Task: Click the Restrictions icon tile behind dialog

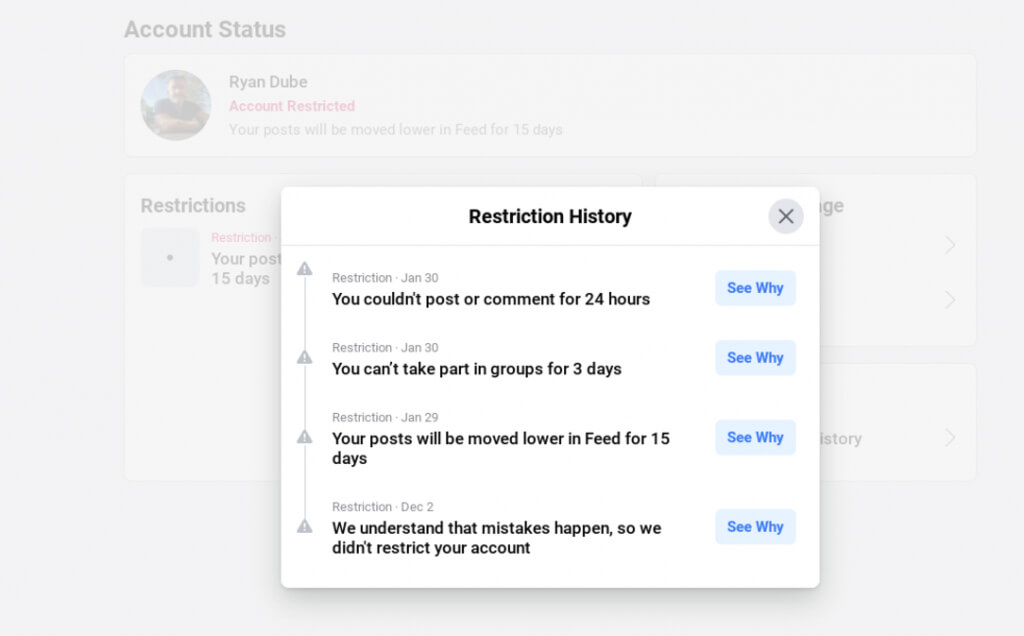Action: (x=170, y=258)
